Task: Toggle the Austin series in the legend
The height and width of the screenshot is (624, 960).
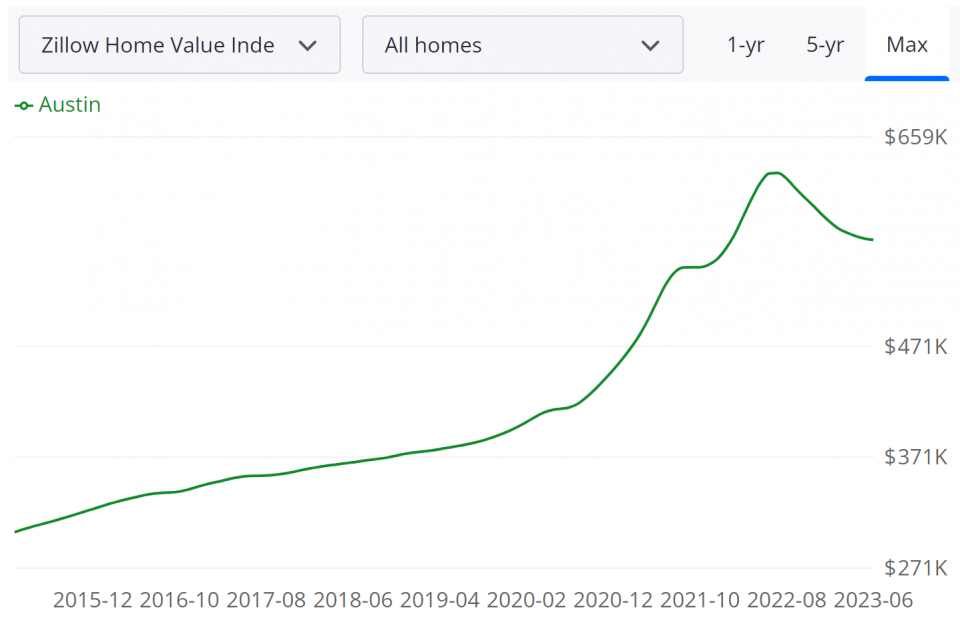Action: [58, 104]
